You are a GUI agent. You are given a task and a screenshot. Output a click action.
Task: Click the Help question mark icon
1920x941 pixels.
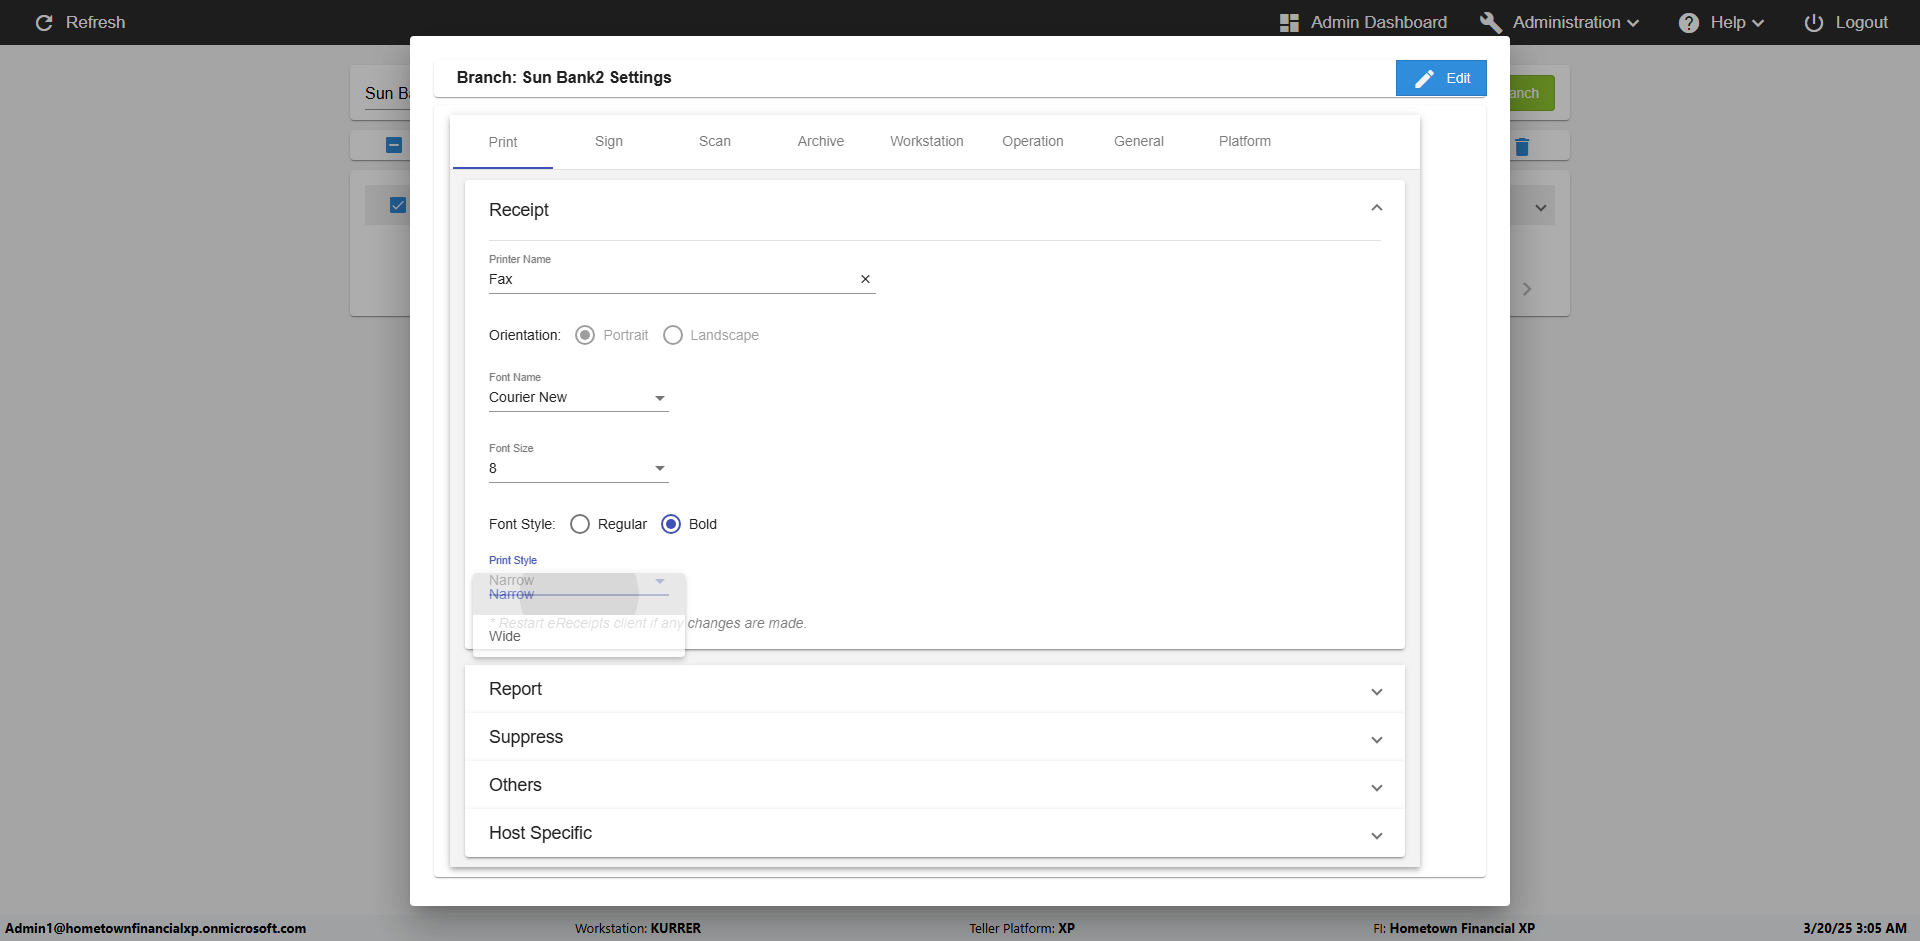[1688, 23]
